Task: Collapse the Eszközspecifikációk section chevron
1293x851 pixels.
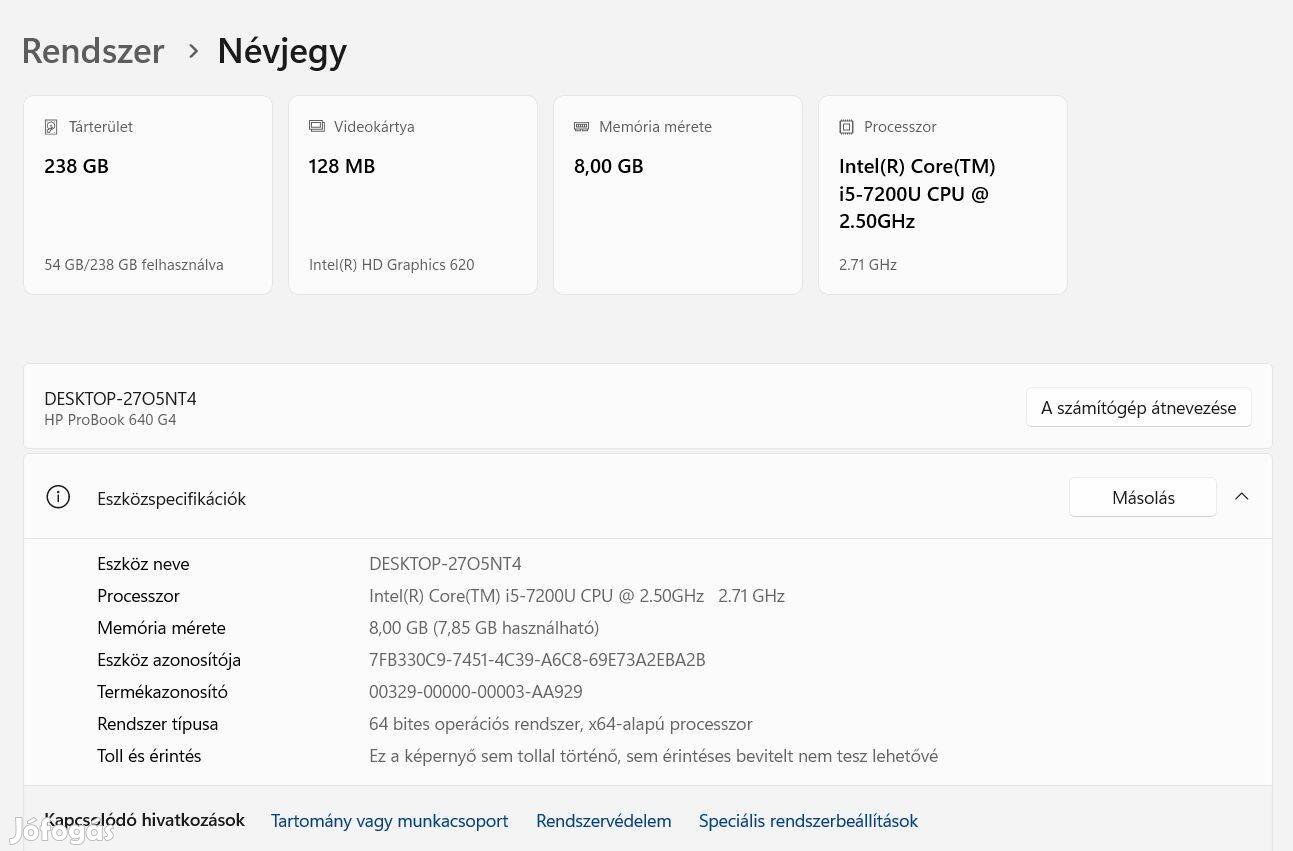Action: [1241, 497]
